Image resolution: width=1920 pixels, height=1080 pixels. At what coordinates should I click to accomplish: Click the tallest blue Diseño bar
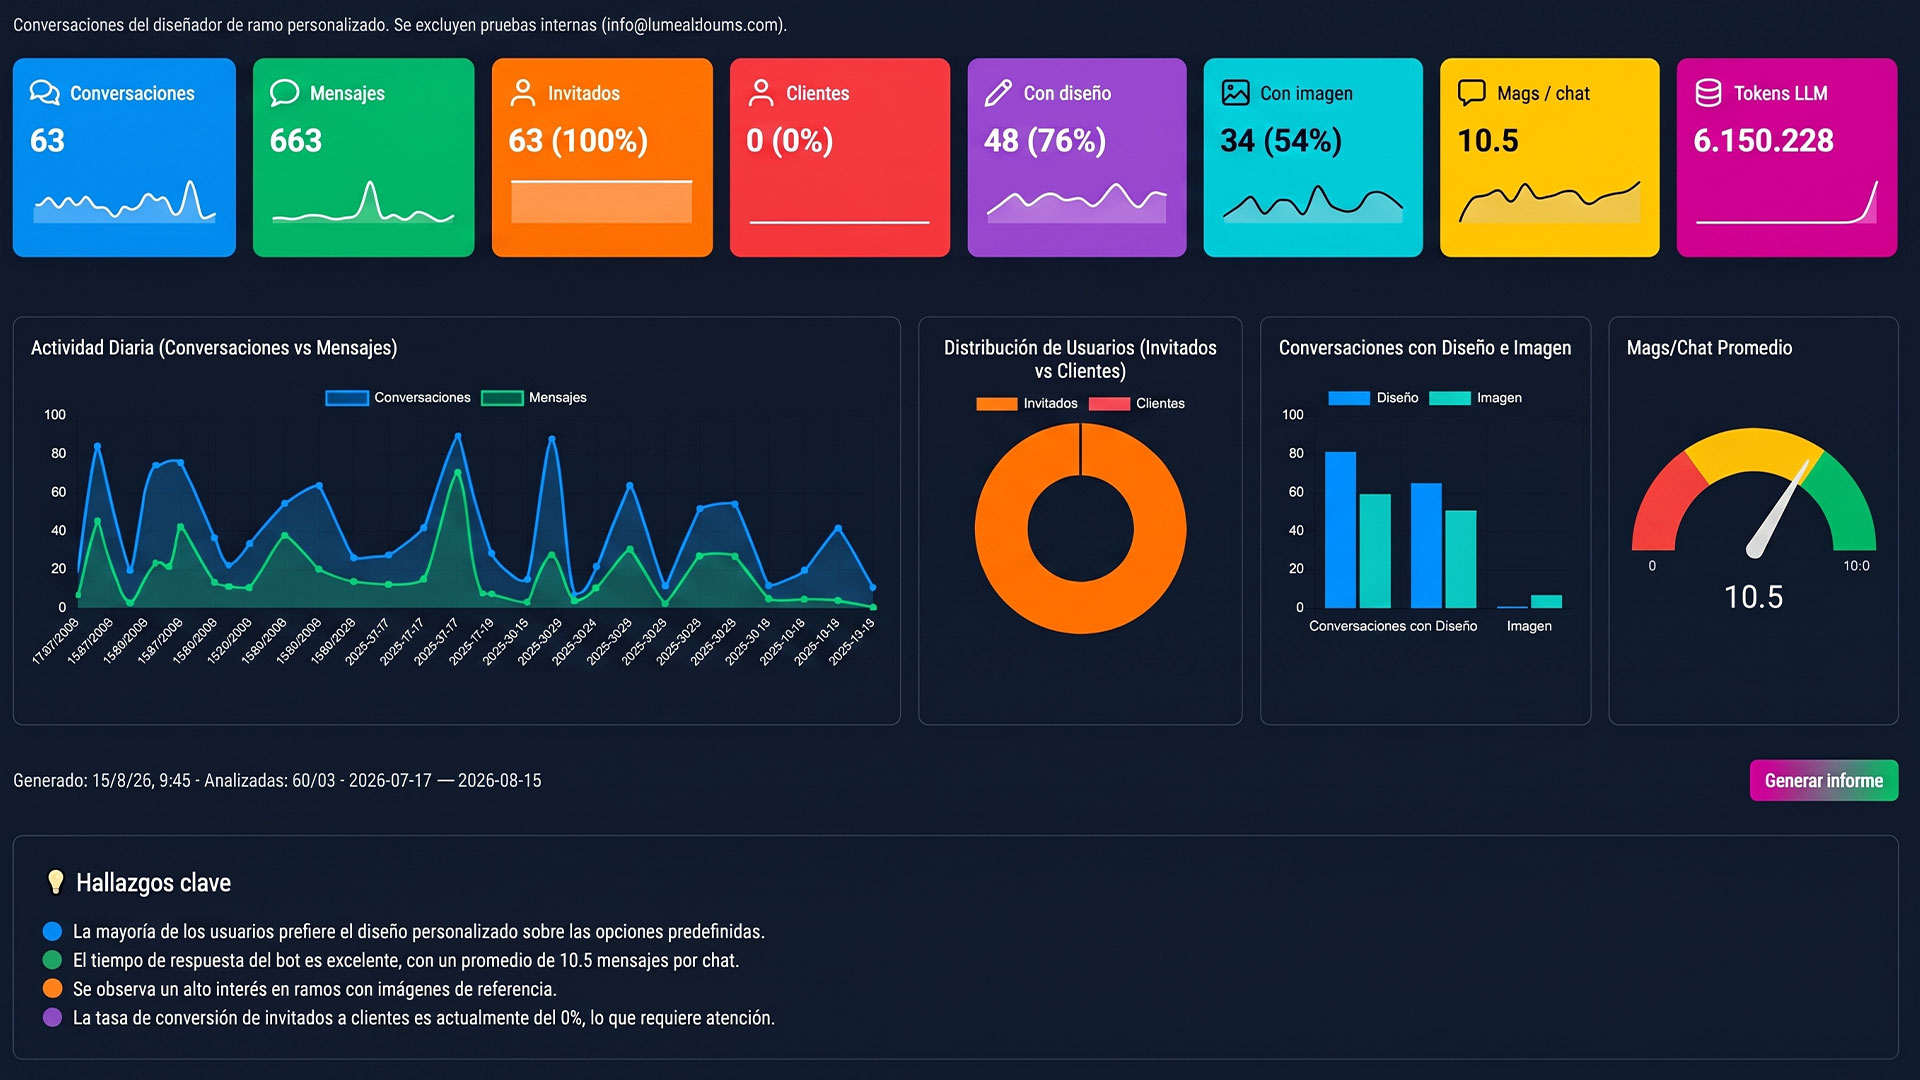point(1340,530)
